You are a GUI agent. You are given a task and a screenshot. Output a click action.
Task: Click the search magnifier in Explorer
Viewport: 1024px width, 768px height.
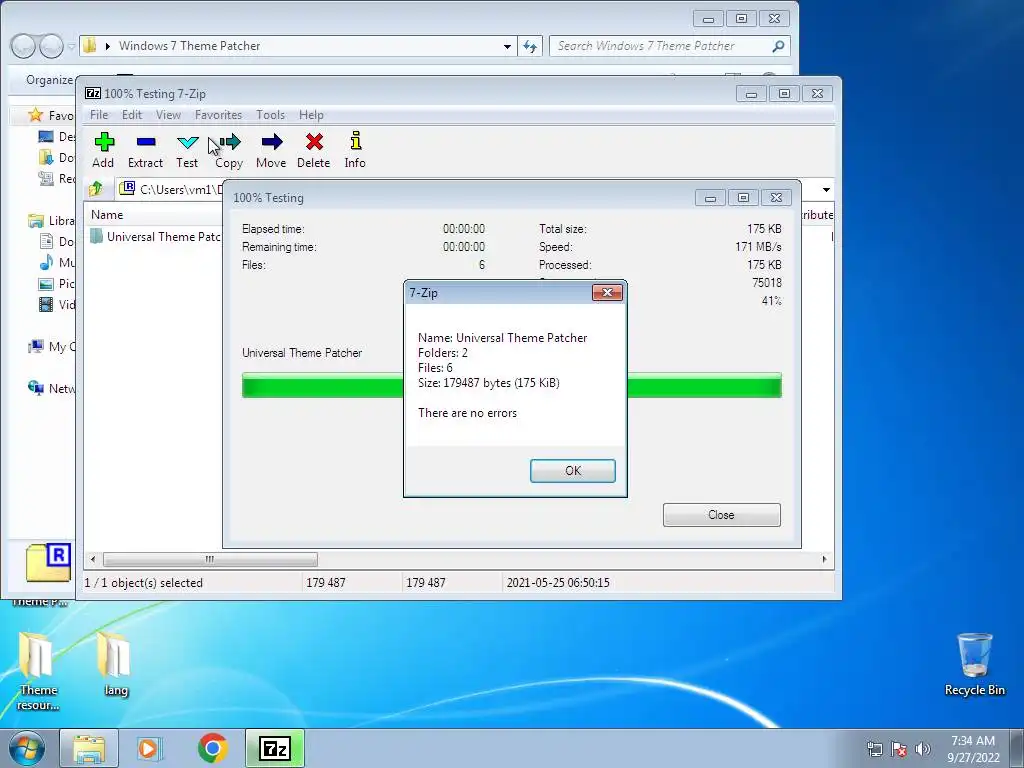[778, 46]
